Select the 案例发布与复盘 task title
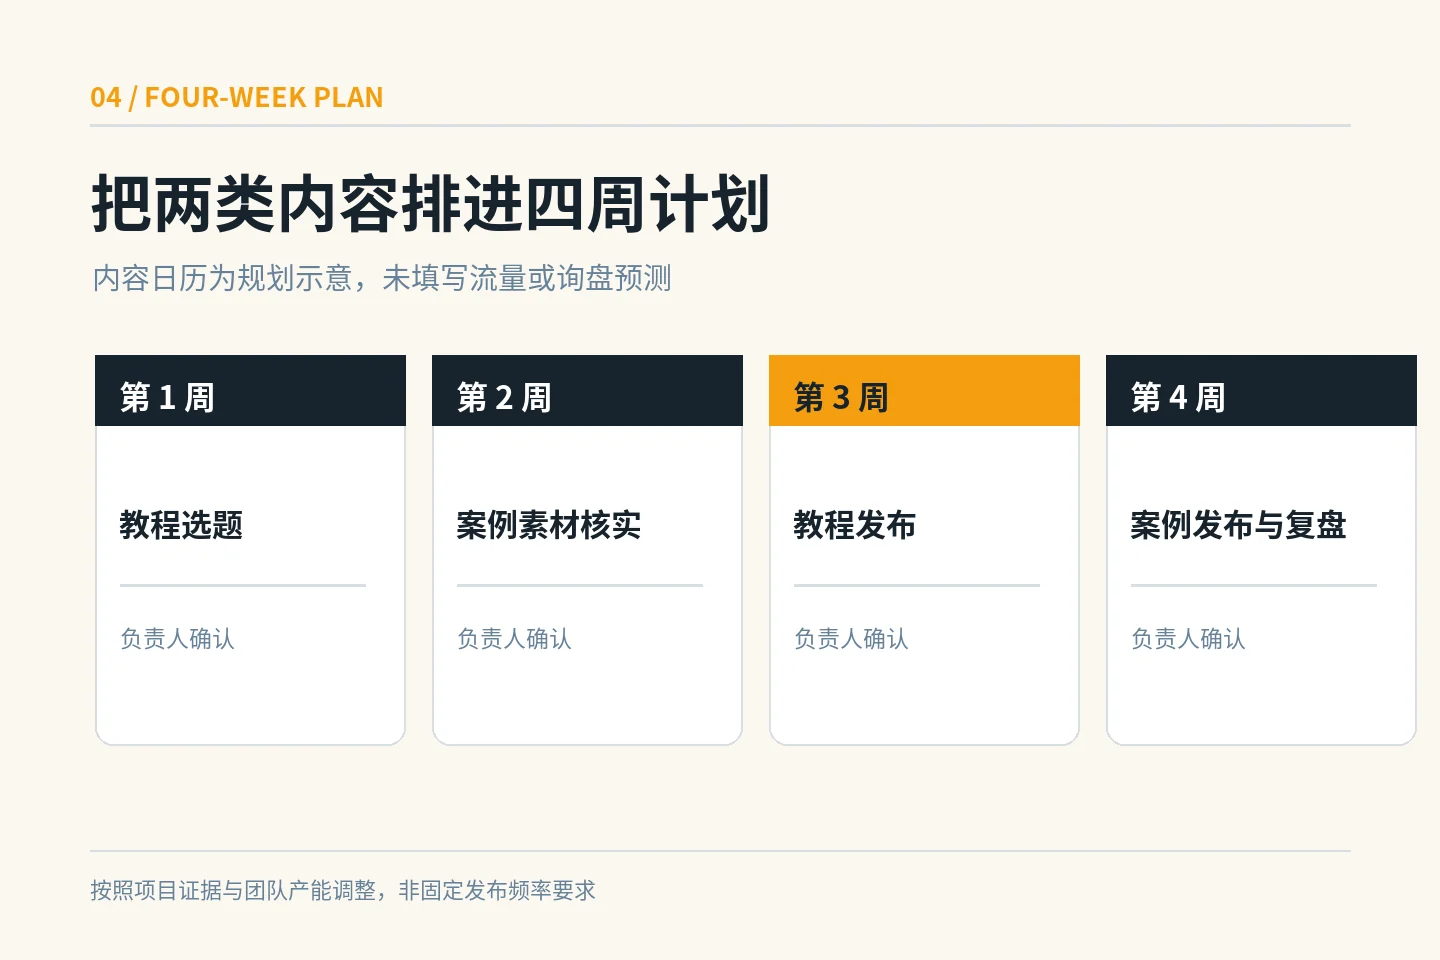1440x960 pixels. (1238, 524)
